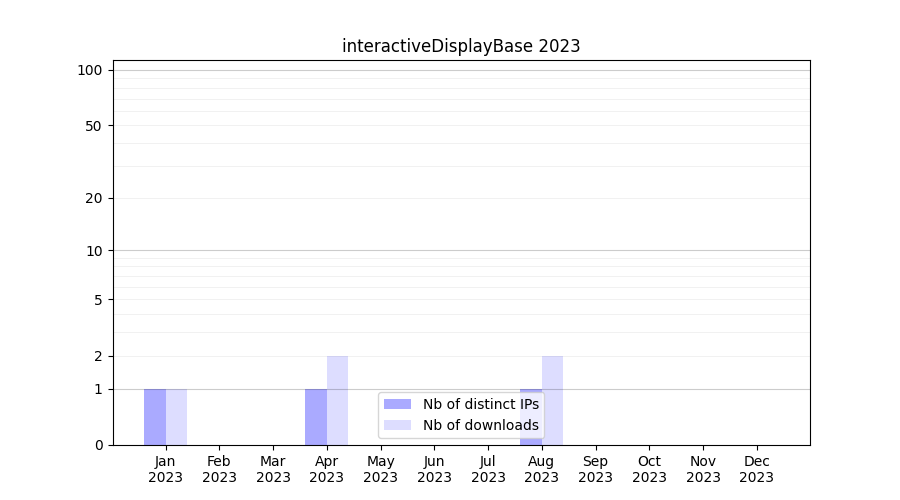Screen dimensions: 900x500
Task: Click the January downloads bar
Action: coord(176,417)
